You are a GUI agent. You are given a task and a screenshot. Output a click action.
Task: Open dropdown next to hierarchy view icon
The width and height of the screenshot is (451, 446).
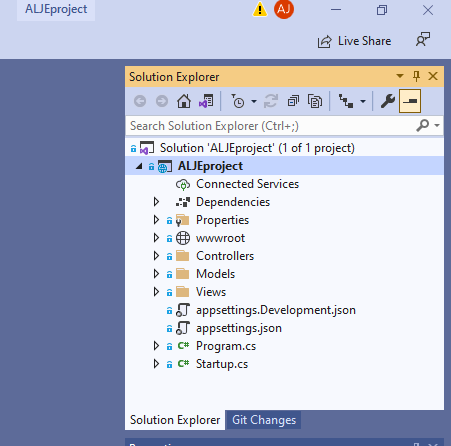click(x=363, y=101)
